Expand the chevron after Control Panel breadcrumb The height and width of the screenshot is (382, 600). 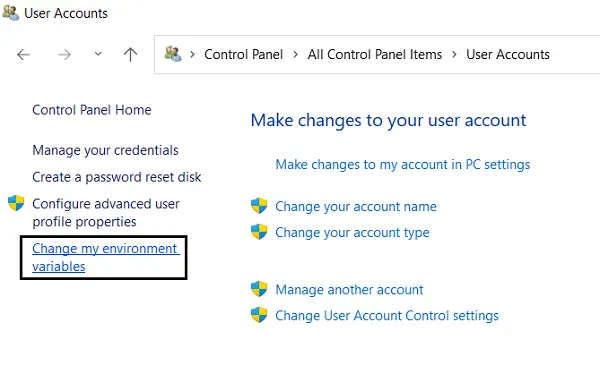295,55
